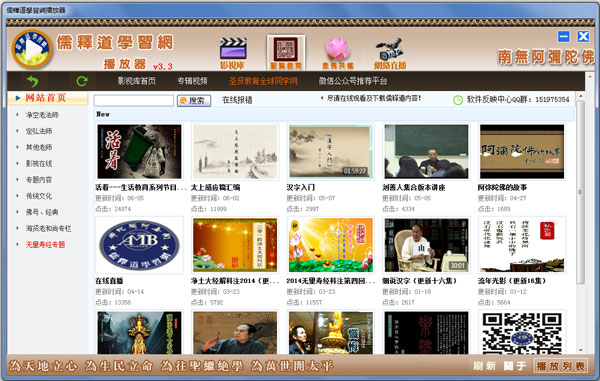Close the player with the blue X

click(583, 37)
